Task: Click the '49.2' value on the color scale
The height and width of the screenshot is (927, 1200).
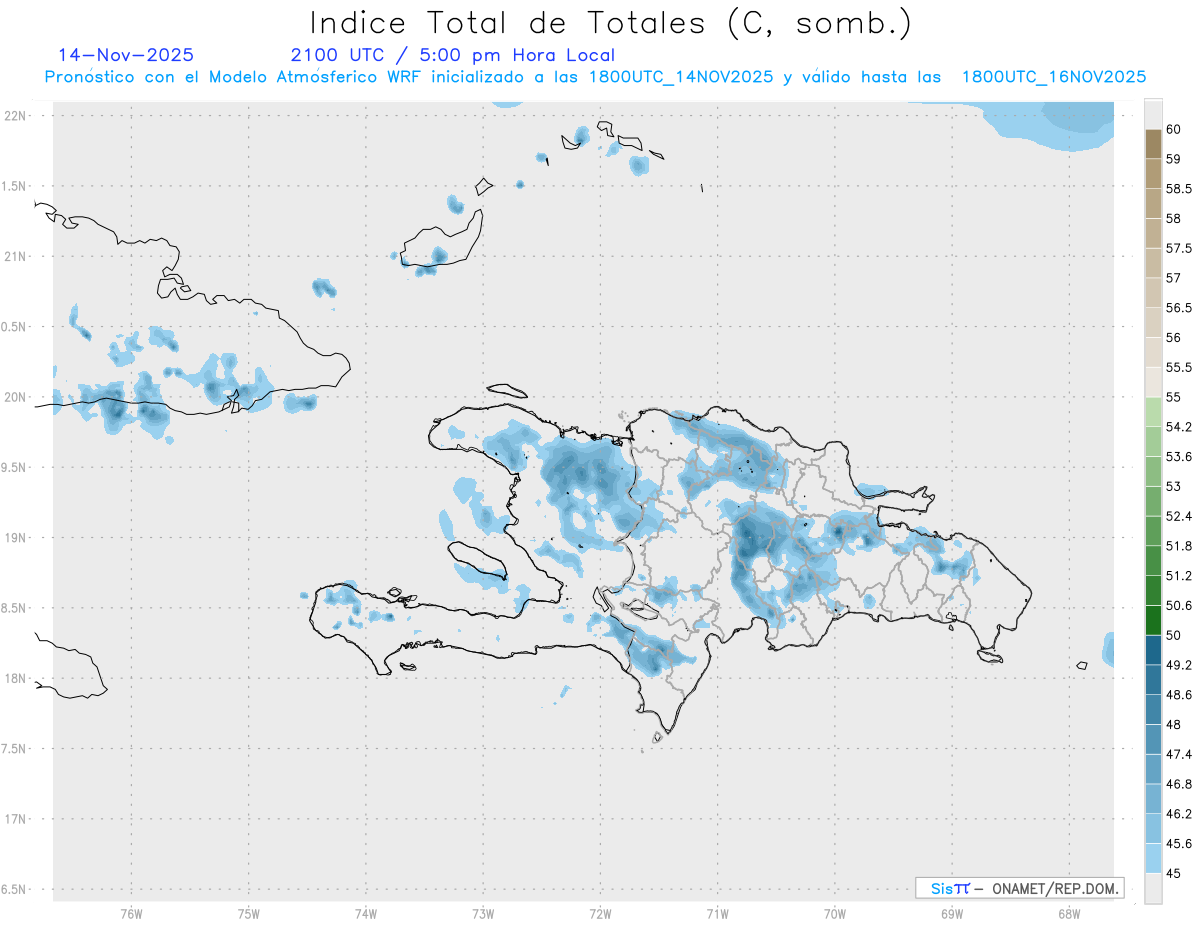Action: (1179, 665)
